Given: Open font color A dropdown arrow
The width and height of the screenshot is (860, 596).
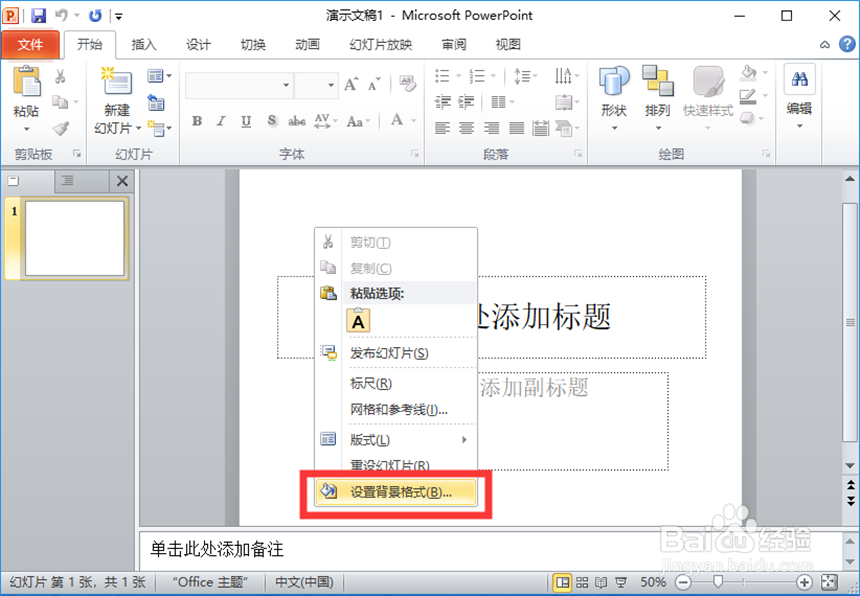Looking at the screenshot, I should click(x=414, y=121).
